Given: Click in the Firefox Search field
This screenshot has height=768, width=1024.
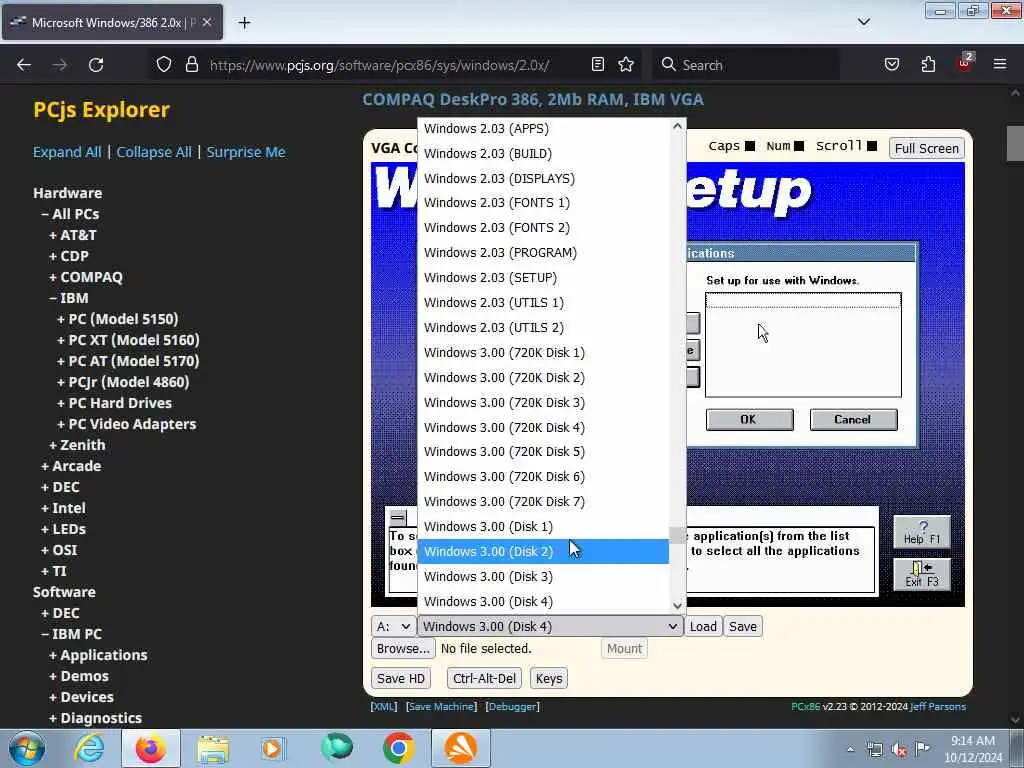Looking at the screenshot, I should [x=748, y=65].
